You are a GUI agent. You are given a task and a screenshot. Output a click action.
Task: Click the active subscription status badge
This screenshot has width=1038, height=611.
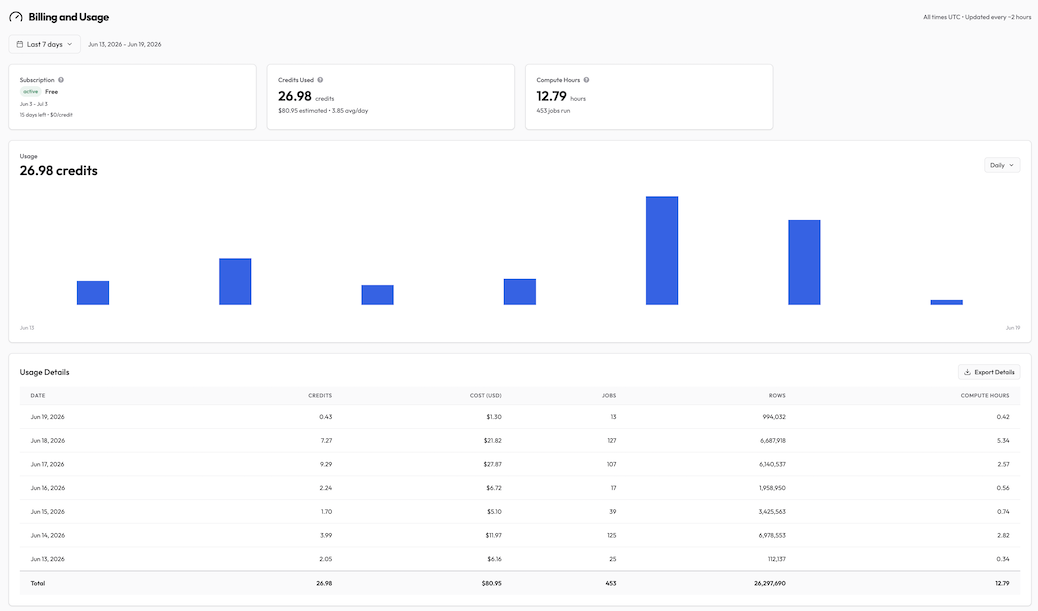click(30, 92)
